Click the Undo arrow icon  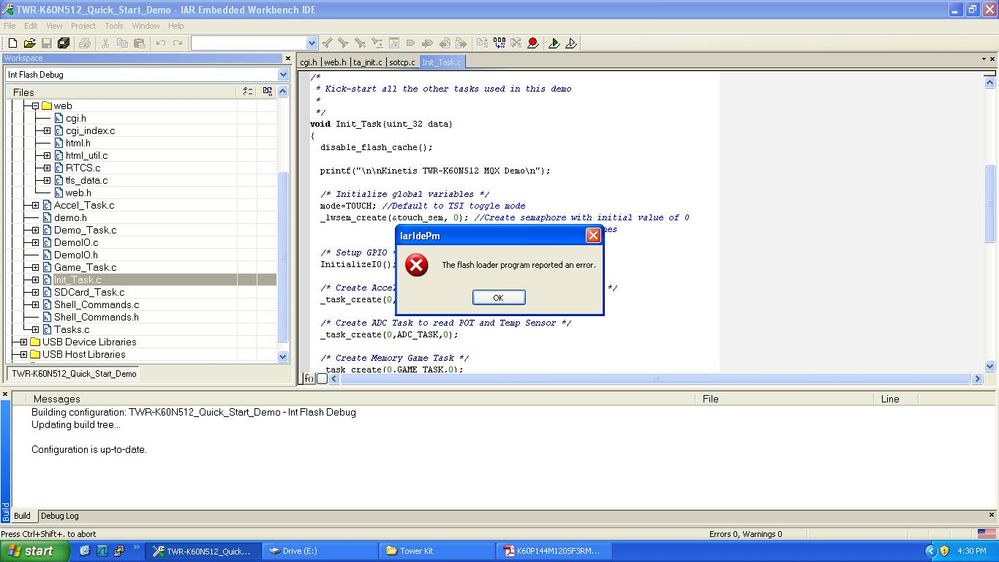click(161, 43)
